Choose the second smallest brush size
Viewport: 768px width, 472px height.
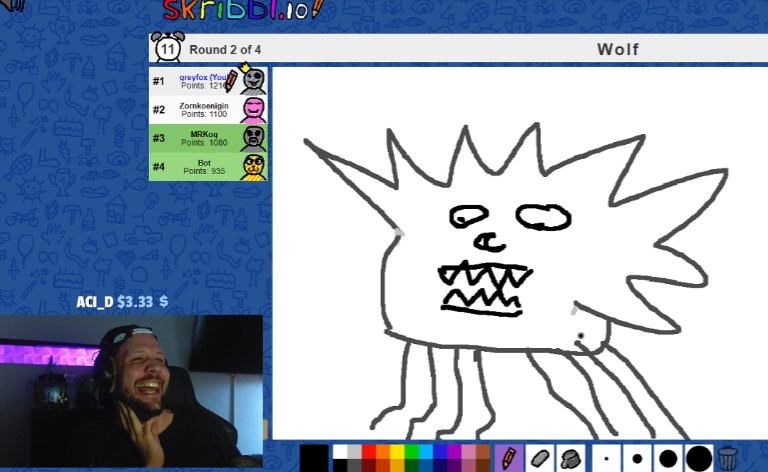[x=637, y=458]
